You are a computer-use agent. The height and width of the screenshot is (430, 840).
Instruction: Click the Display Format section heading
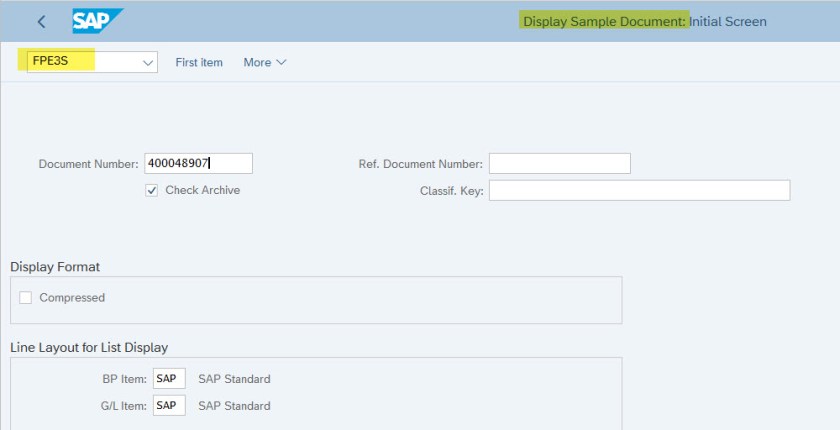pos(55,267)
